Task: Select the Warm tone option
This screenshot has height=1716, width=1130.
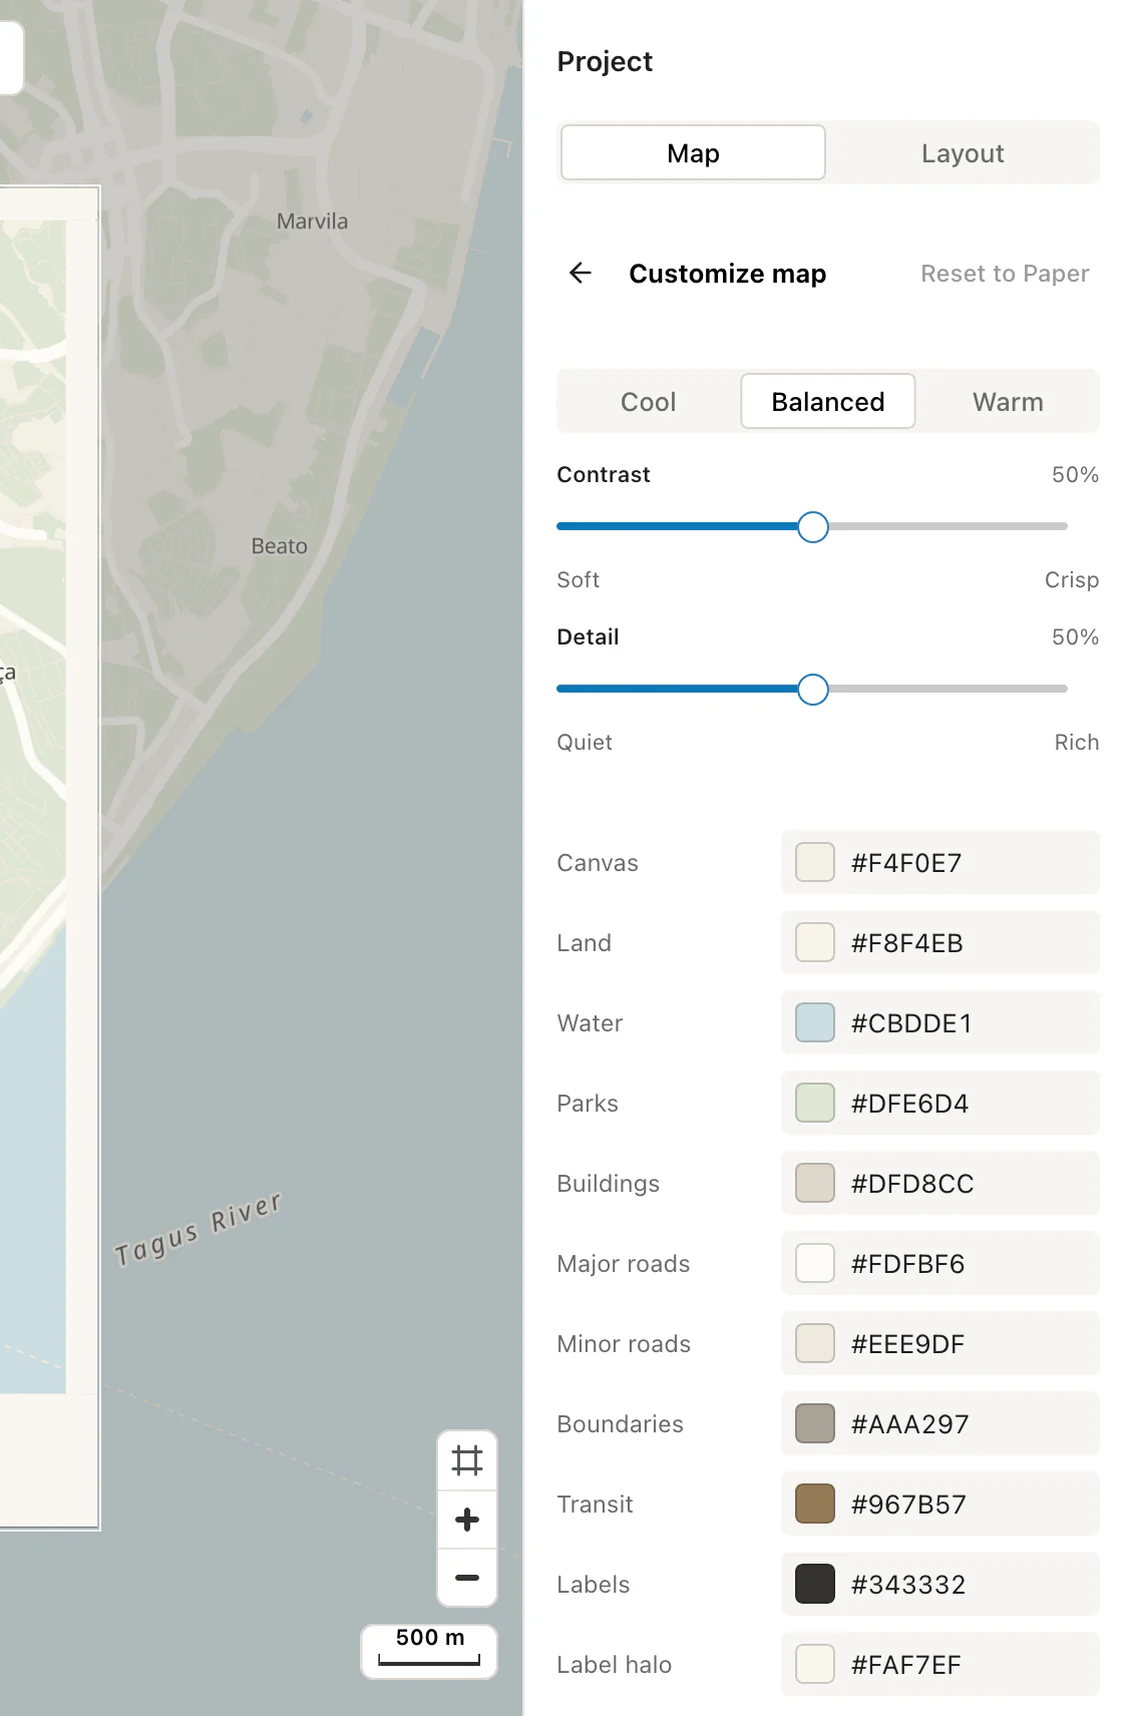Action: [x=1008, y=402]
